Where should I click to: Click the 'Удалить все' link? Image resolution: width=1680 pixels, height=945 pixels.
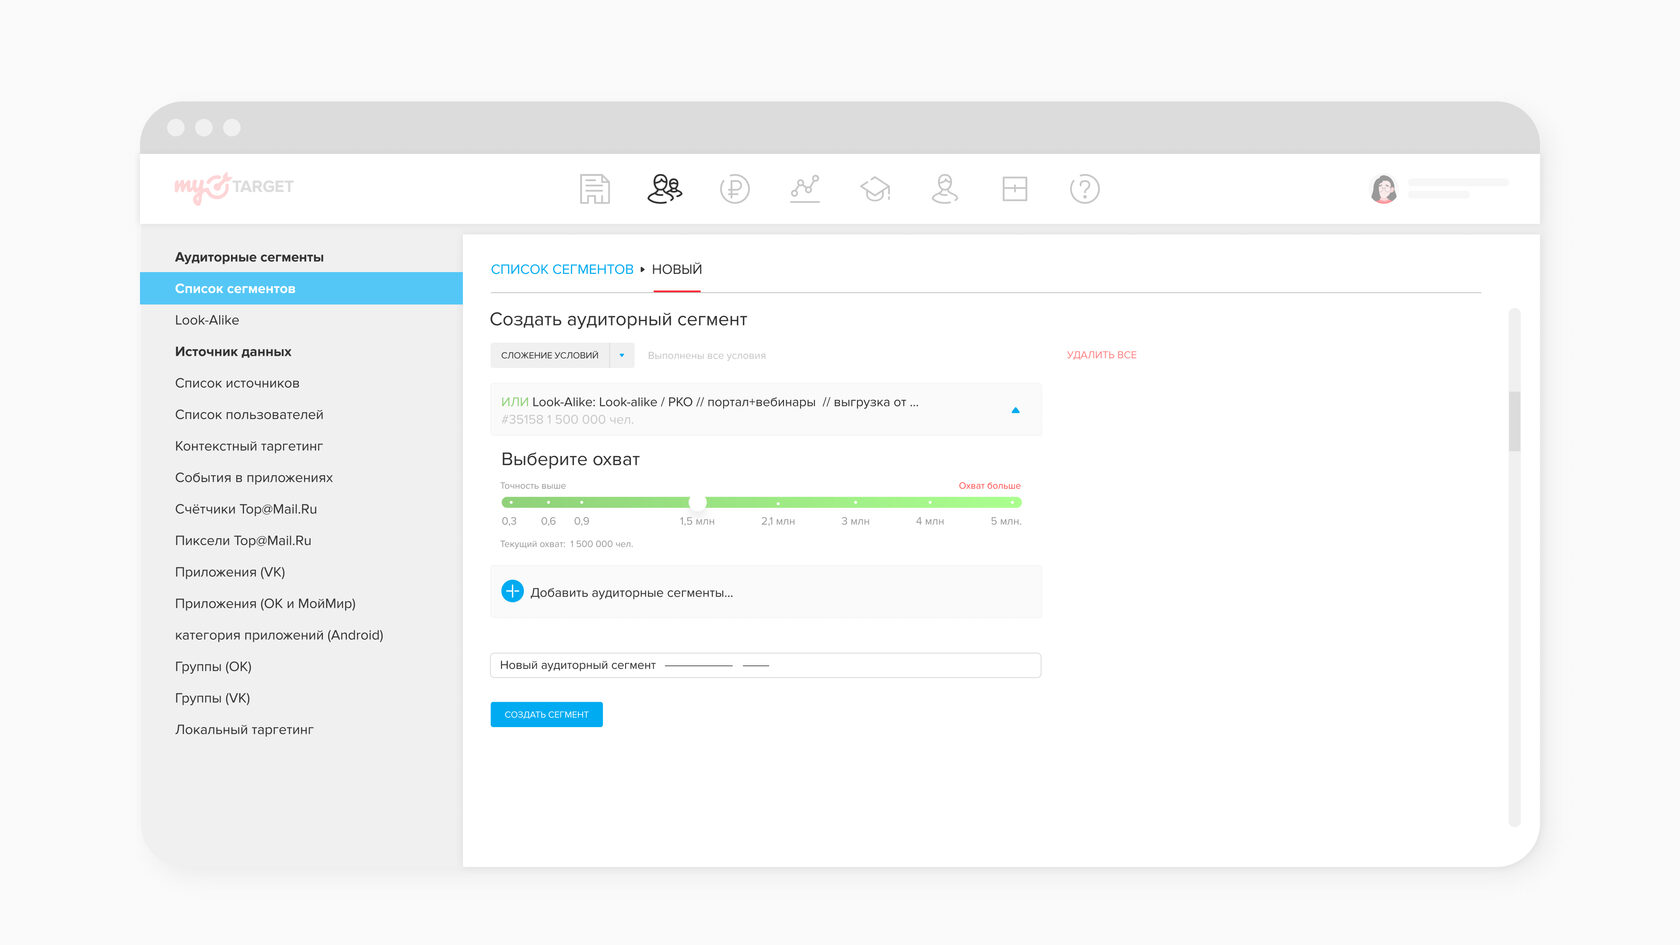coord(1101,355)
